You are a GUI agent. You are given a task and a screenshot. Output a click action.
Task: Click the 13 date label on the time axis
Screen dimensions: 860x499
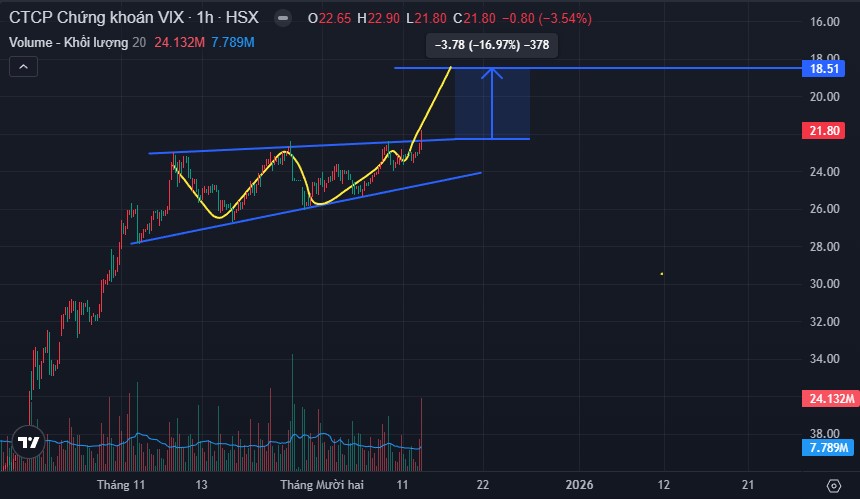click(x=201, y=485)
